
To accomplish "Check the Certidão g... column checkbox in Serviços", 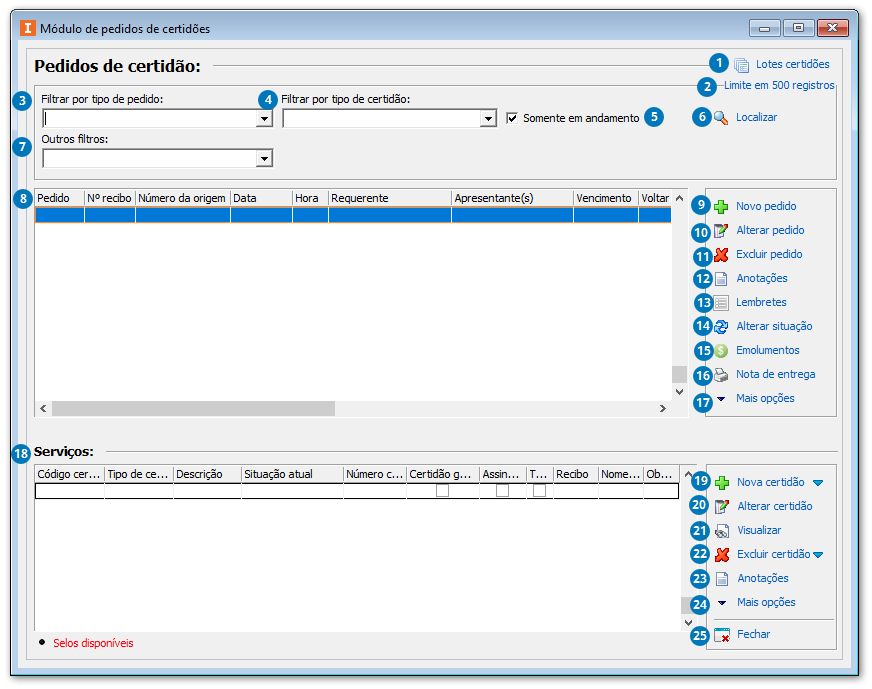I will coord(442,491).
